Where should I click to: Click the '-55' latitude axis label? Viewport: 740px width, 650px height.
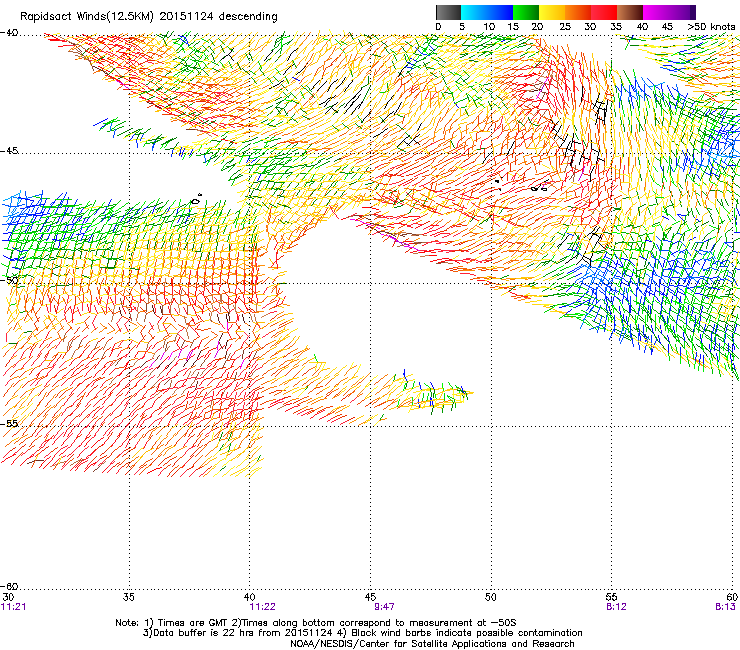9,423
